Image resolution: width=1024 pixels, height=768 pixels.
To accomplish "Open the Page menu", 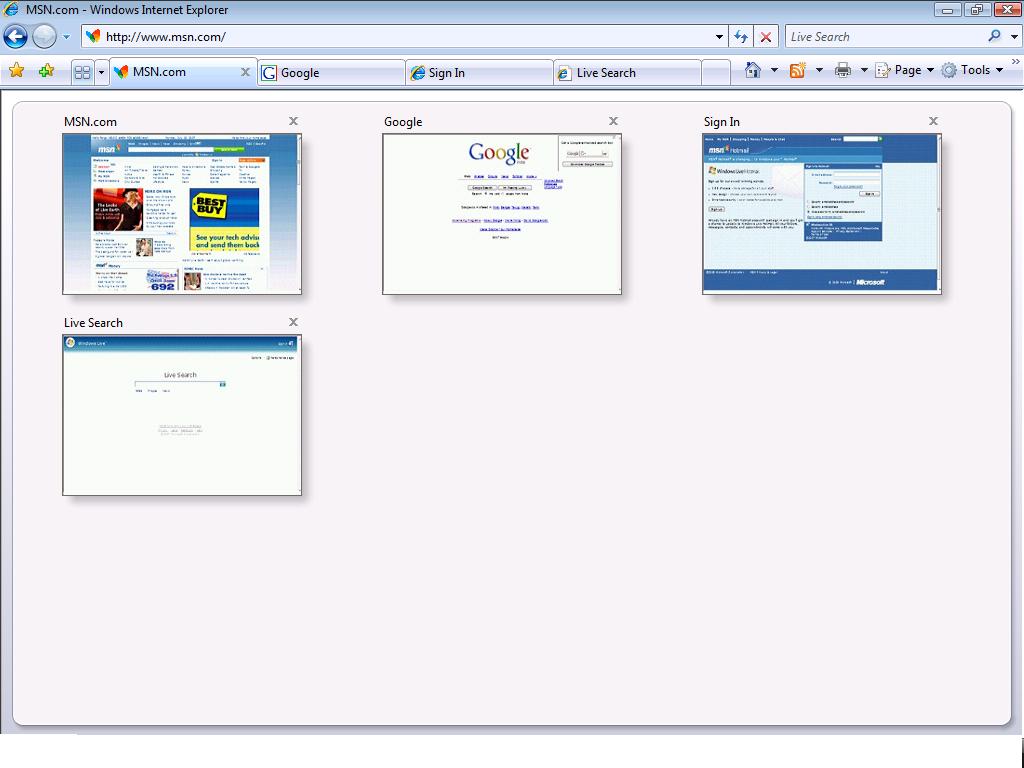I will (905, 70).
